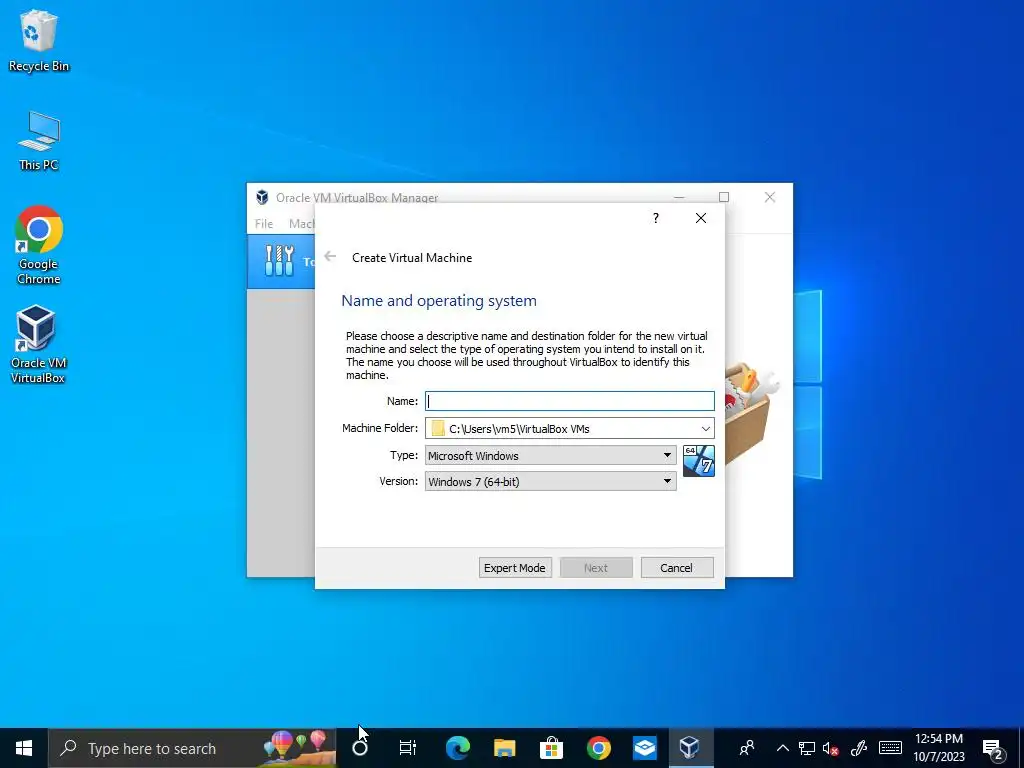
Task: Open the Recycle Bin desktop icon
Action: [39, 40]
